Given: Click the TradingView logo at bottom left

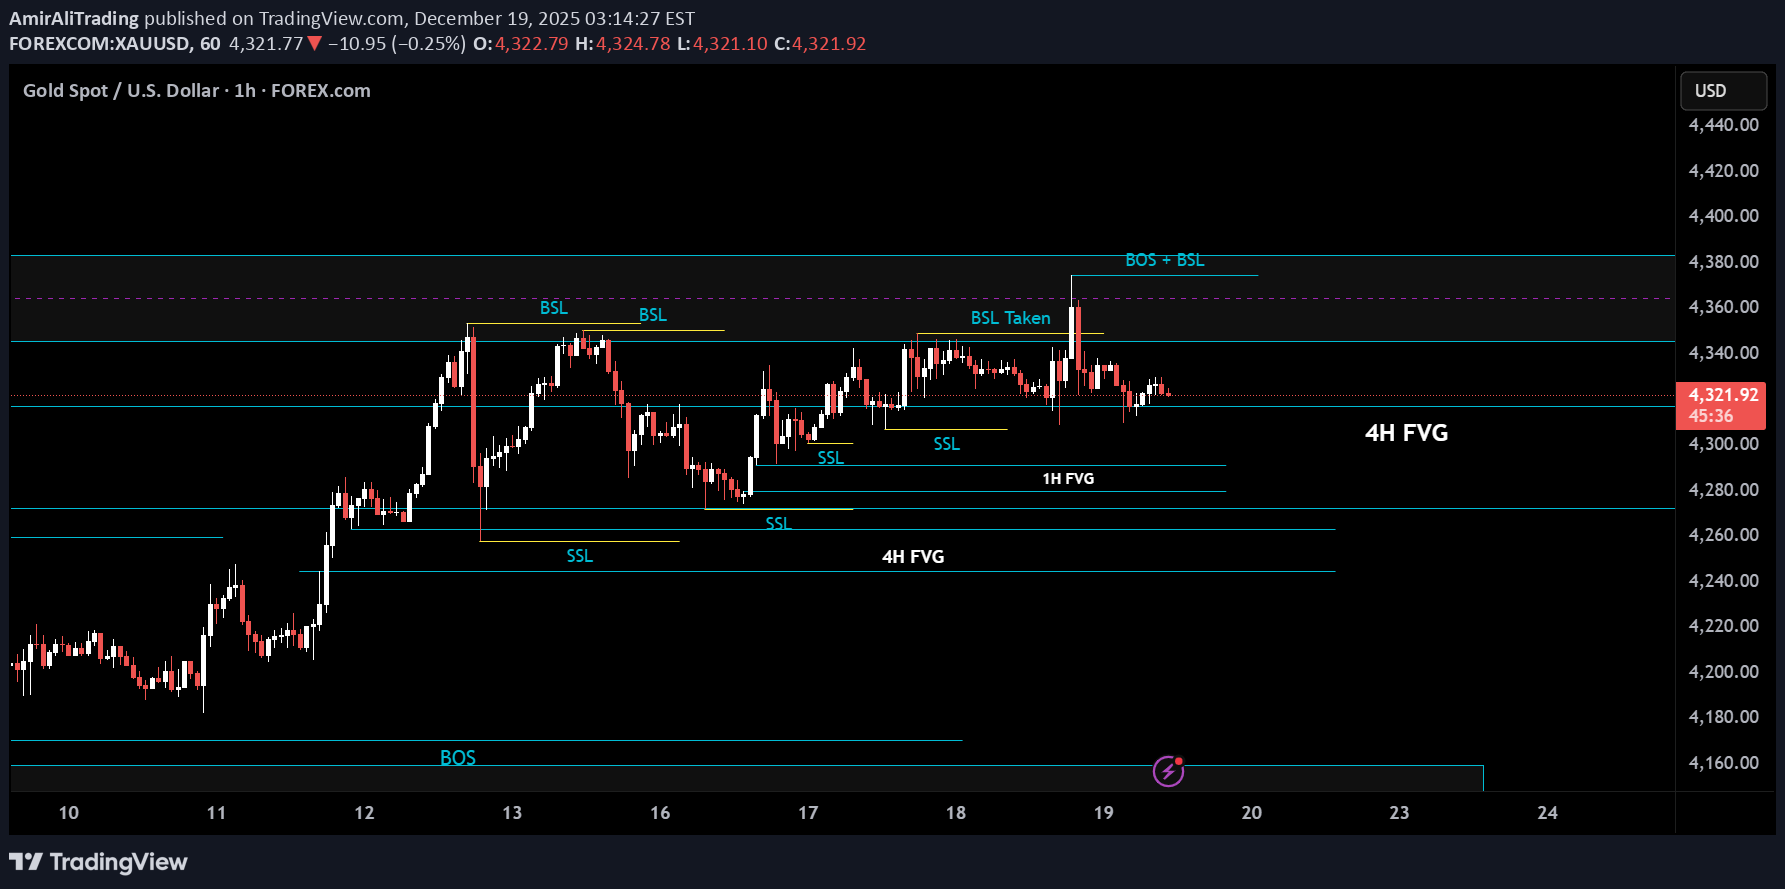Looking at the screenshot, I should point(98,862).
